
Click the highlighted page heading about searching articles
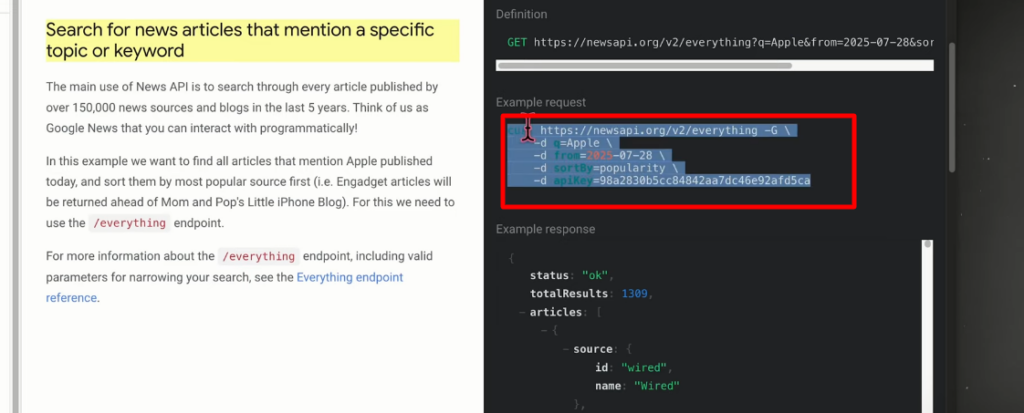240,40
